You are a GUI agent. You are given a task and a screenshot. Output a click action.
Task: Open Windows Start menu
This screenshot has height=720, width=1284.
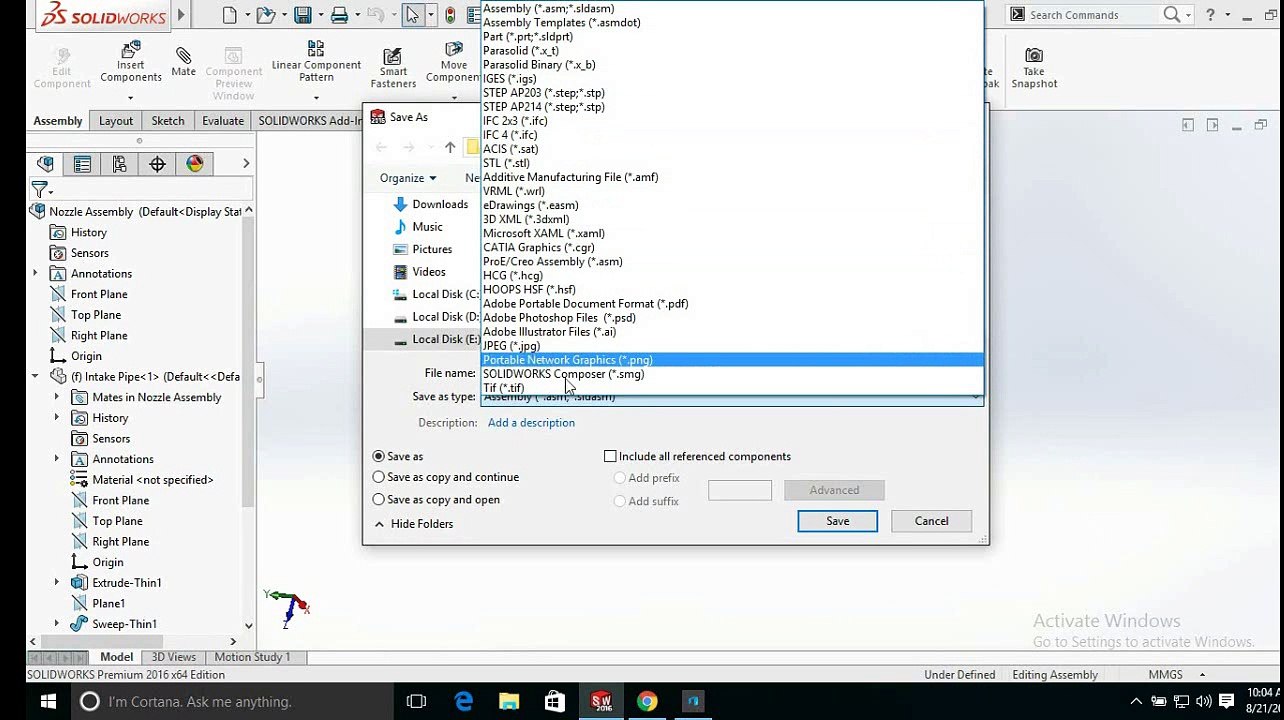point(48,702)
